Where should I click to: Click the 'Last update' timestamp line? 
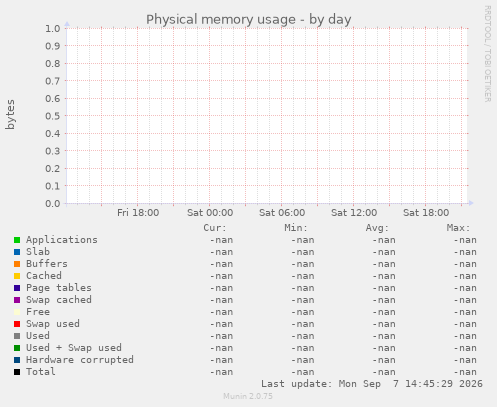(372, 384)
